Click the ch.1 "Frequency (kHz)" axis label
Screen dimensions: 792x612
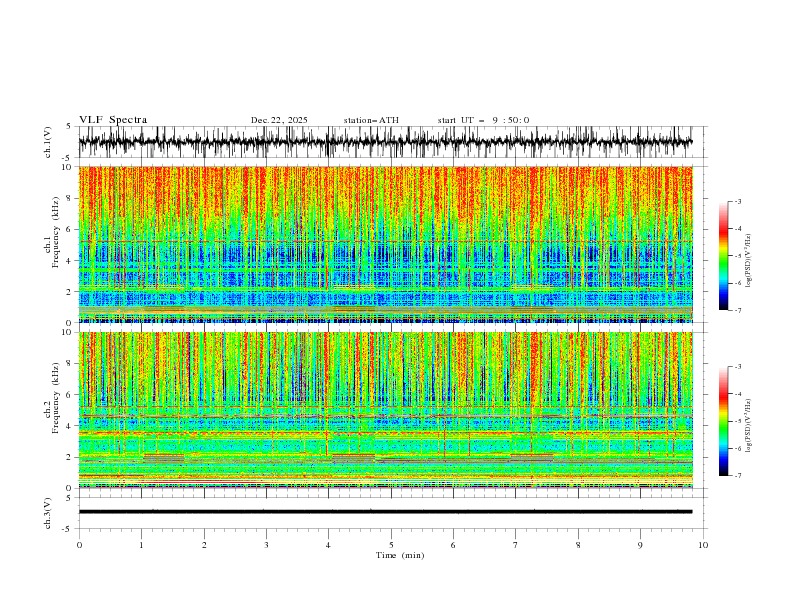pyautogui.click(x=56, y=231)
